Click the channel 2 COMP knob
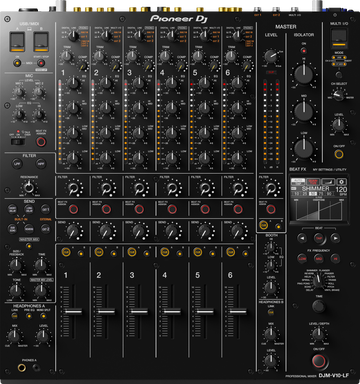 coord(116,66)
